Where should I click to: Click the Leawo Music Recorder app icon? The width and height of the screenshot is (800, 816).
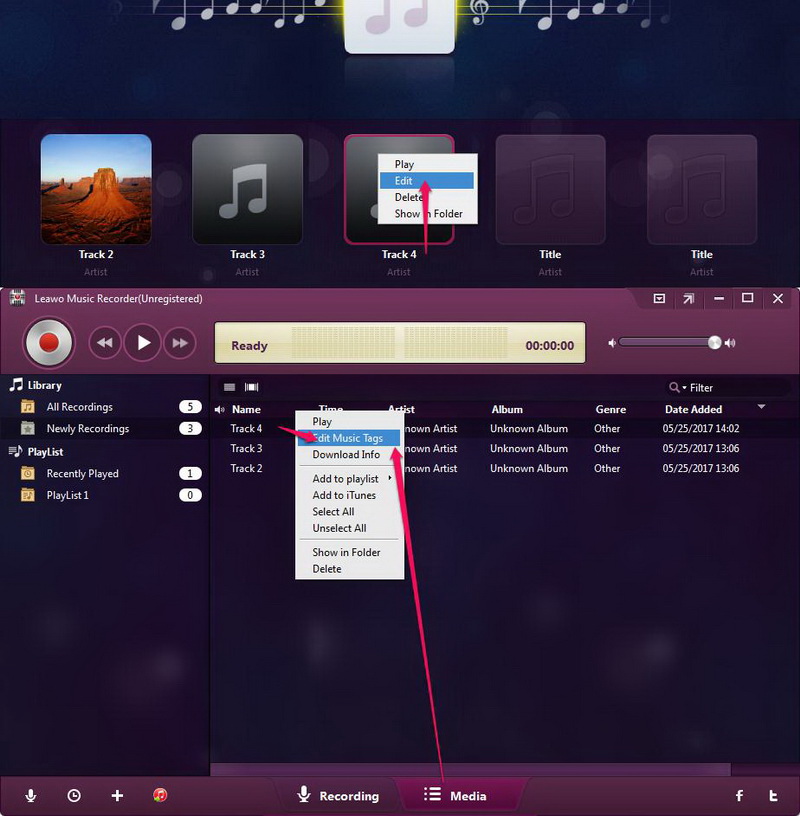tap(17, 298)
